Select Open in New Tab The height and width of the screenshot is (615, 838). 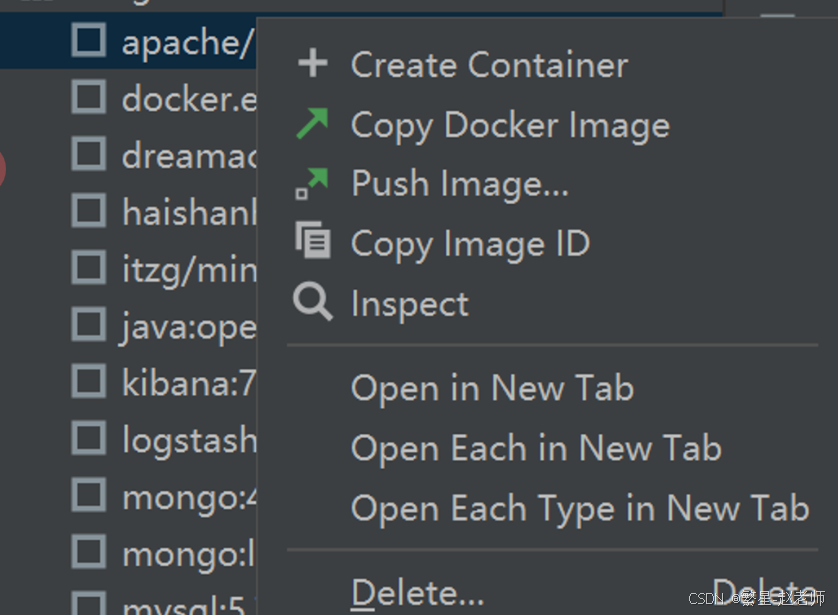click(492, 388)
